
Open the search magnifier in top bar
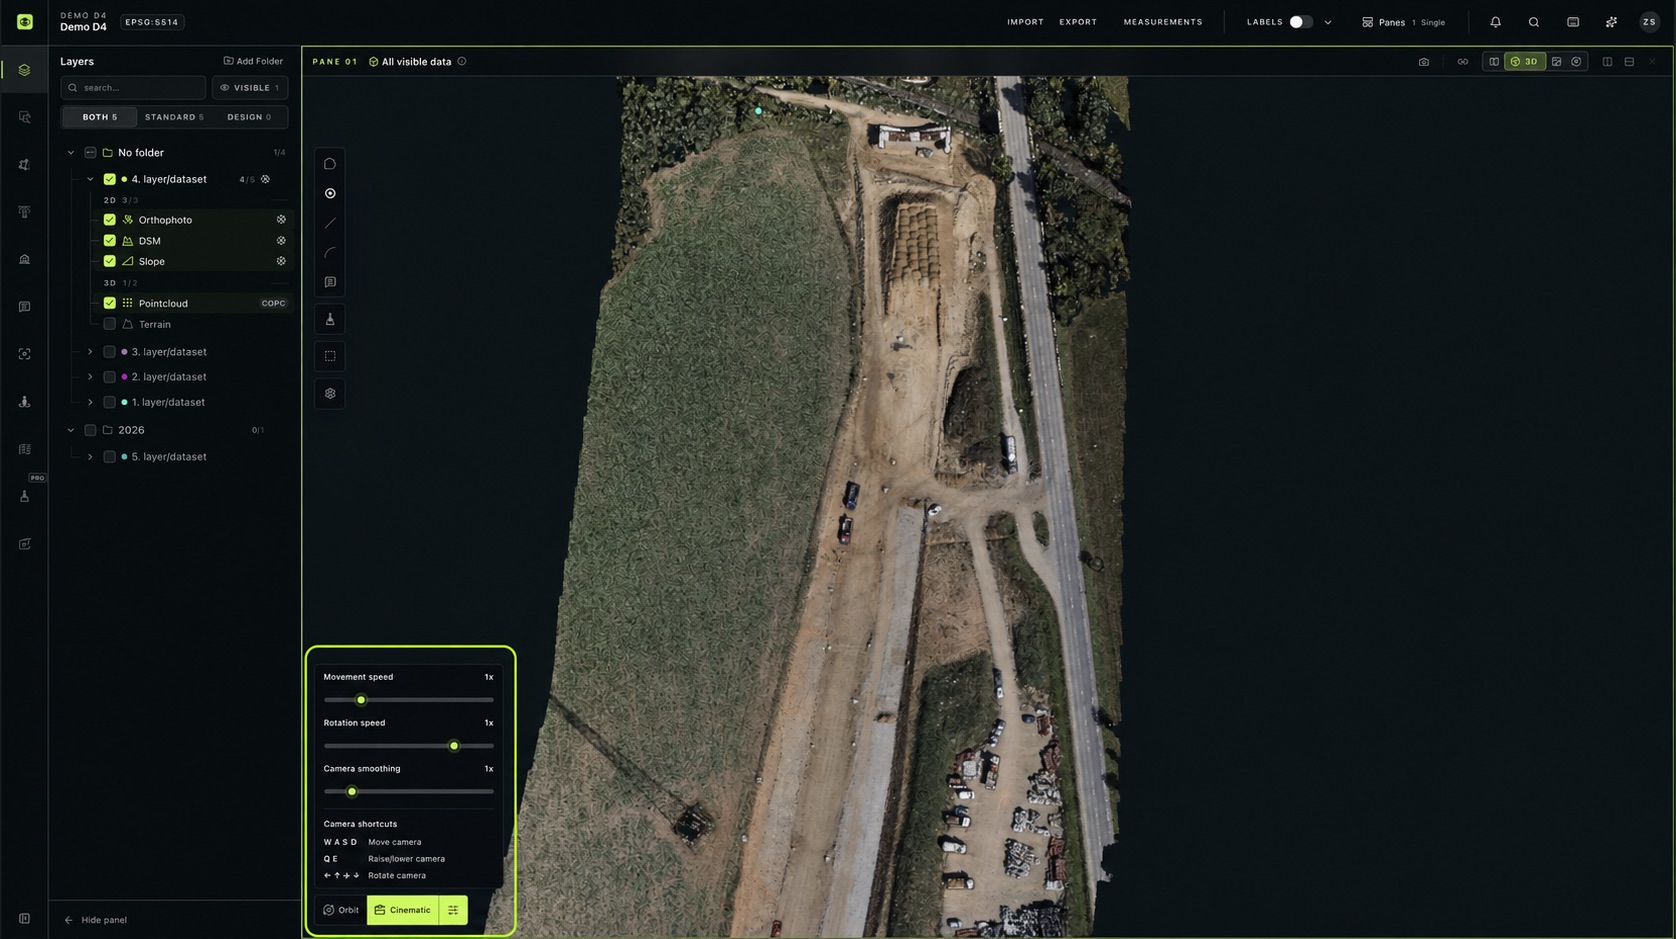pos(1534,22)
